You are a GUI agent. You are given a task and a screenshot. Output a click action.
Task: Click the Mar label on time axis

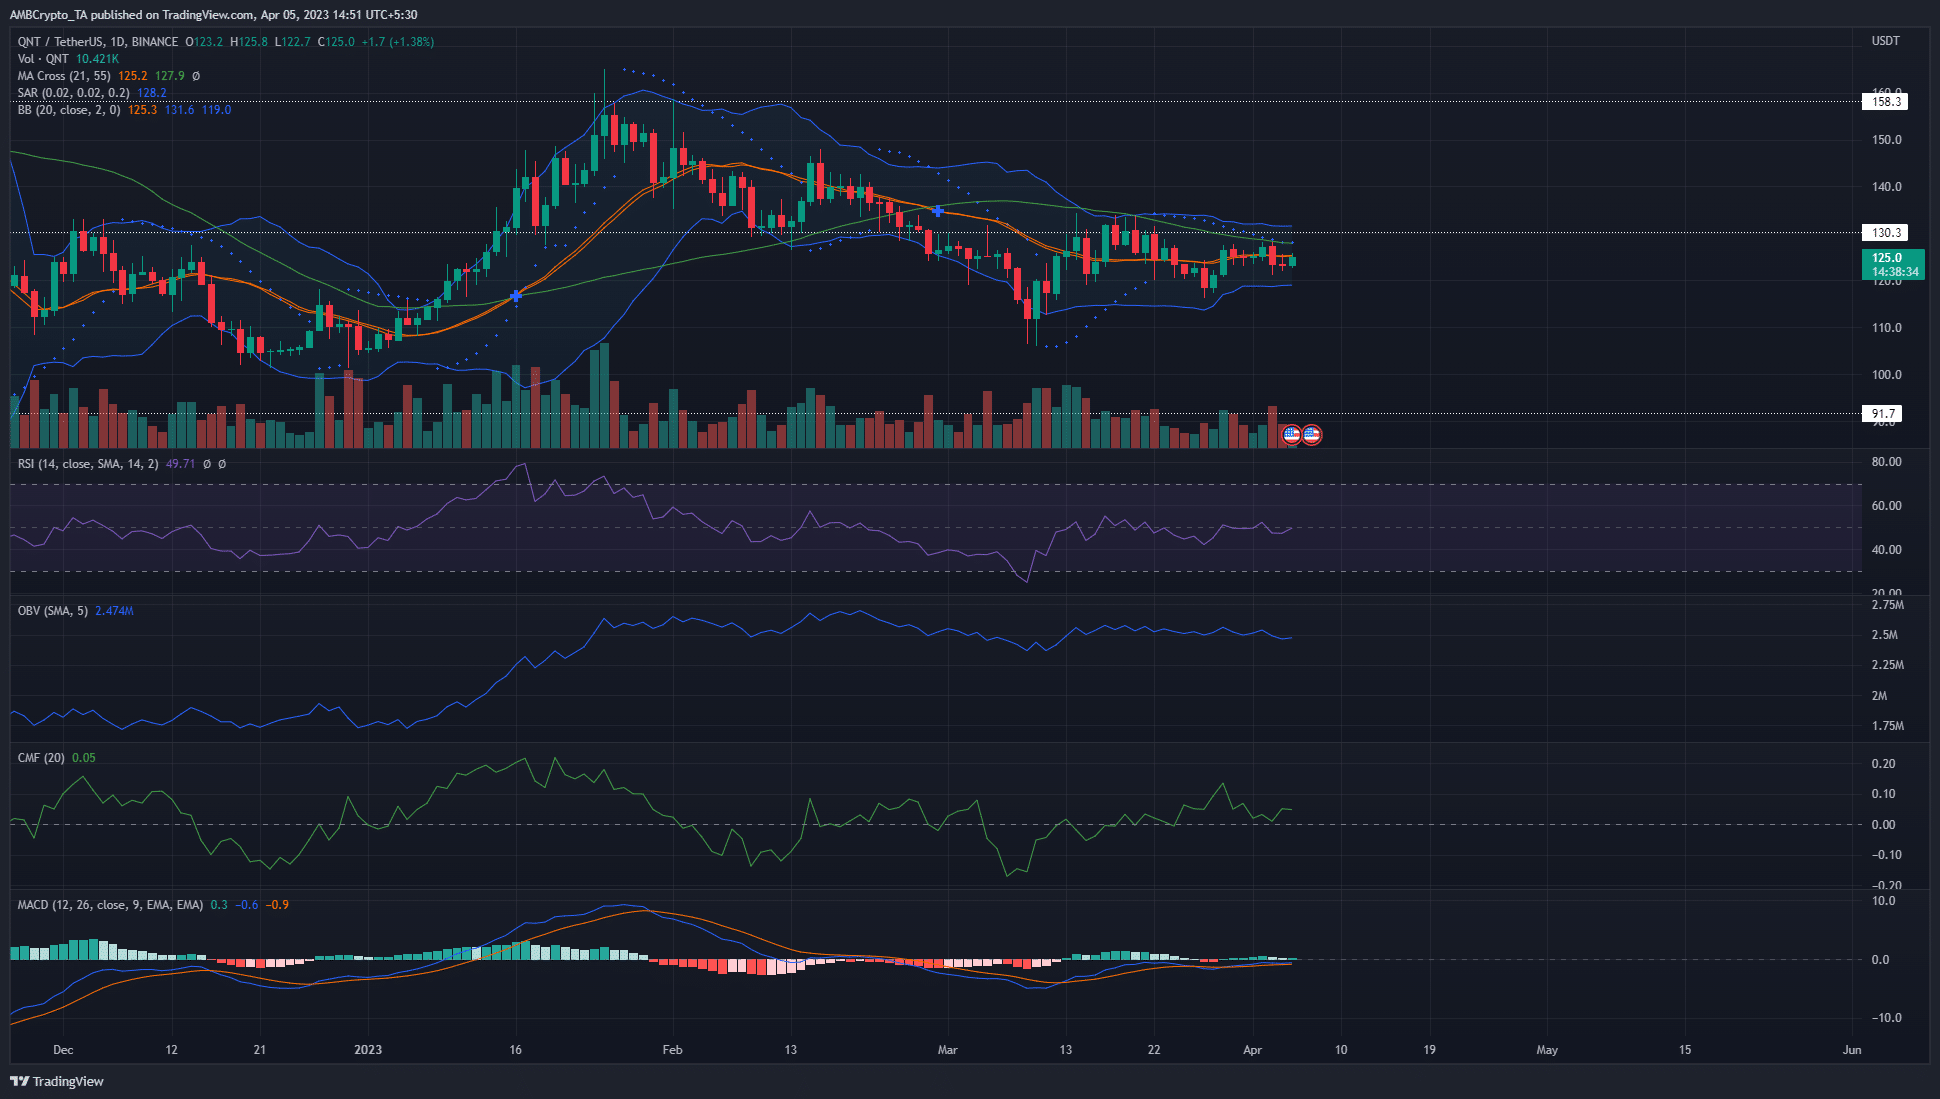pyautogui.click(x=947, y=1050)
